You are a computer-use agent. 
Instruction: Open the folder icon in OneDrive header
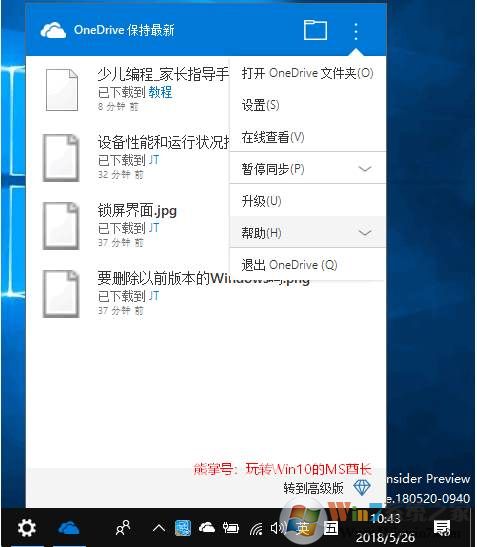click(315, 30)
